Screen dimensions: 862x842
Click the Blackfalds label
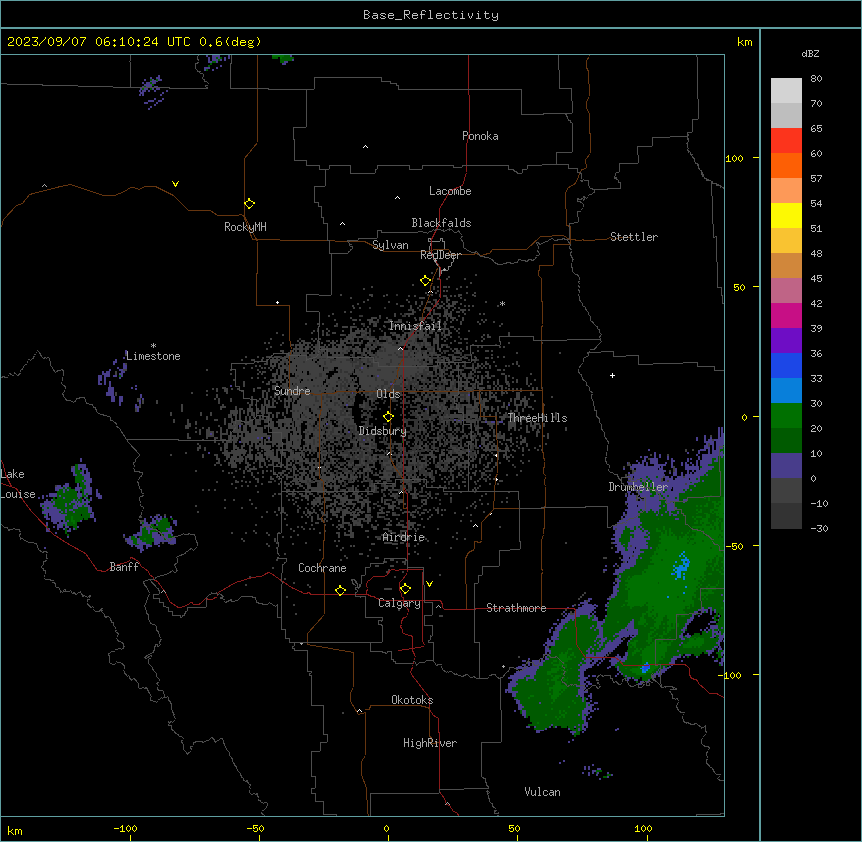441,223
